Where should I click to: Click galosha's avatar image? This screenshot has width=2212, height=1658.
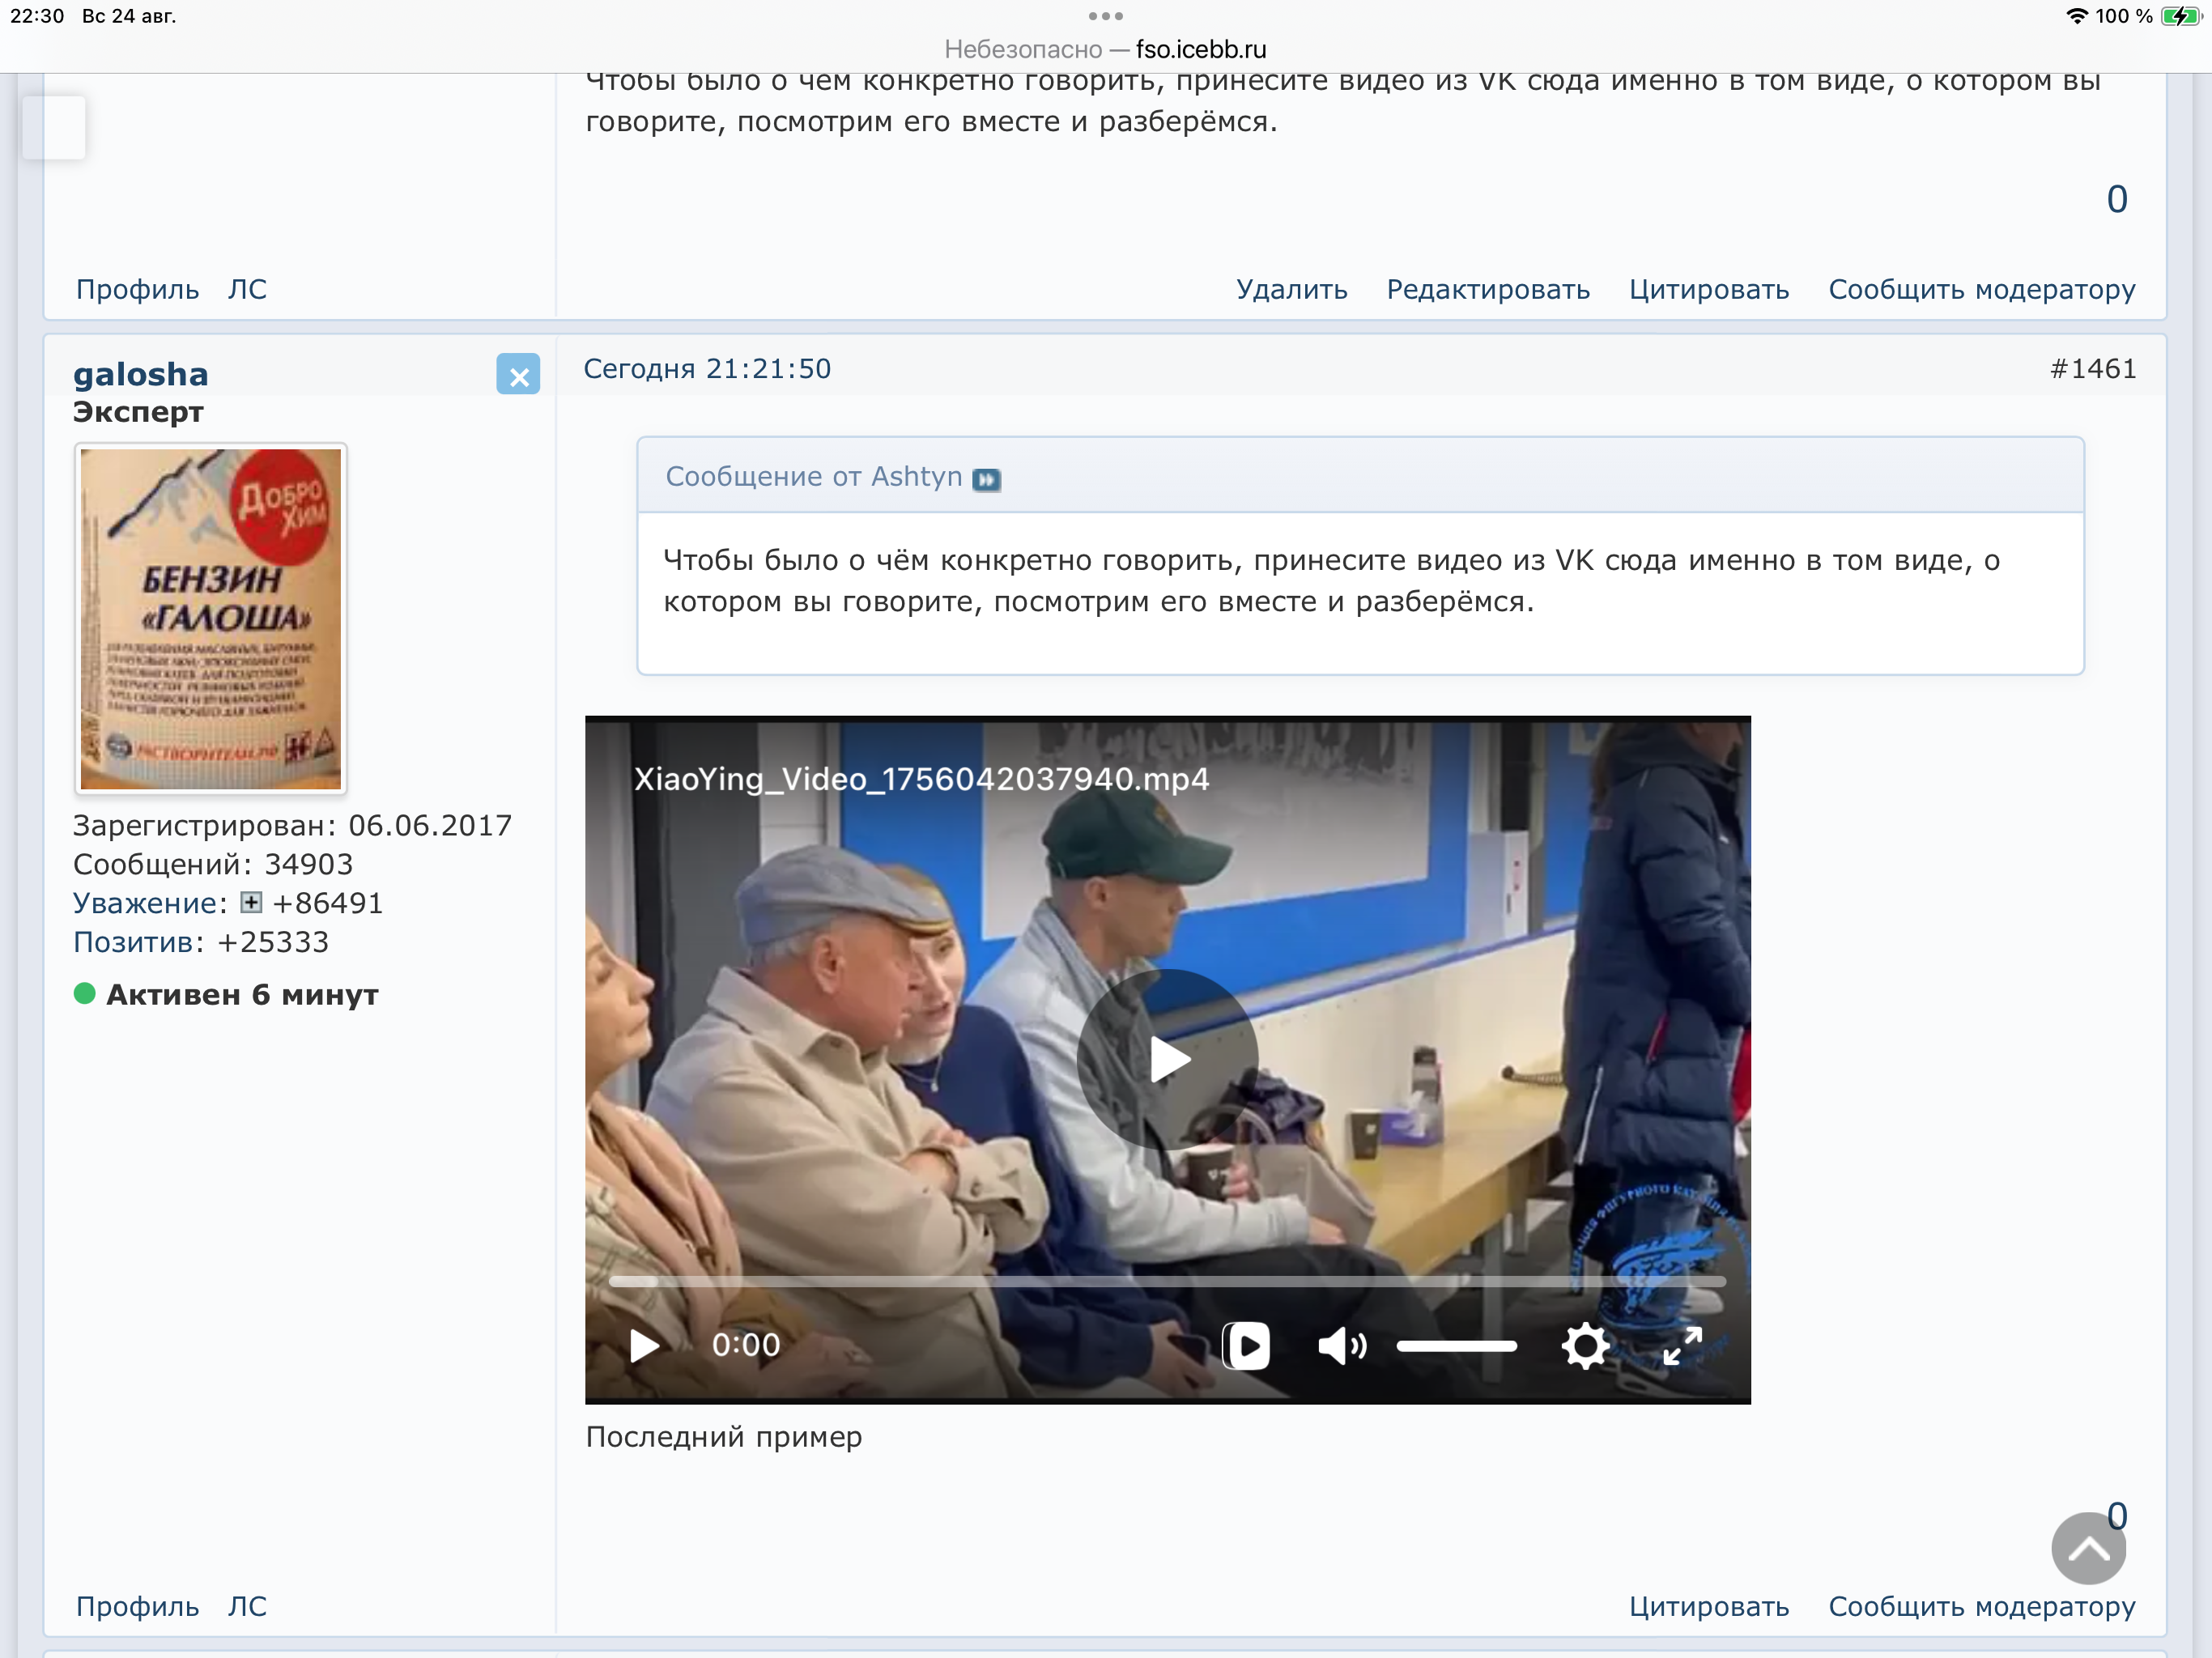[211, 619]
